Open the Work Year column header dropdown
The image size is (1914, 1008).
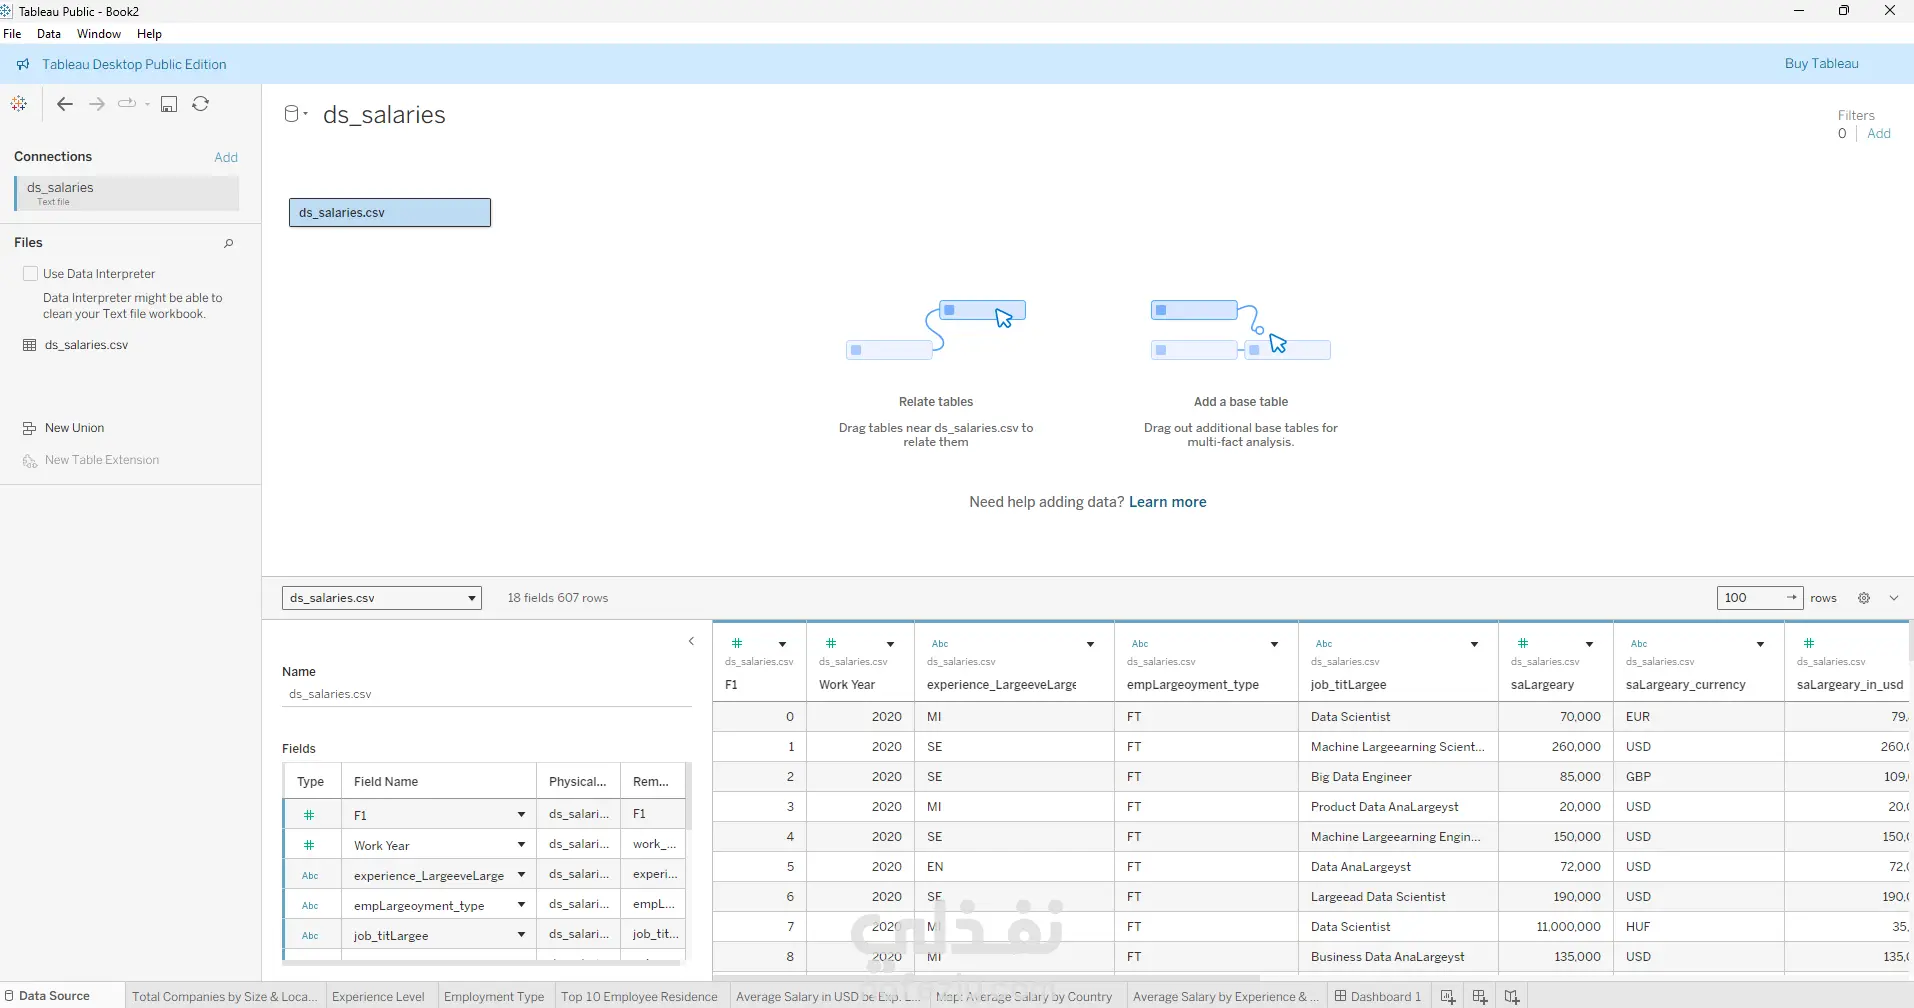(x=891, y=644)
